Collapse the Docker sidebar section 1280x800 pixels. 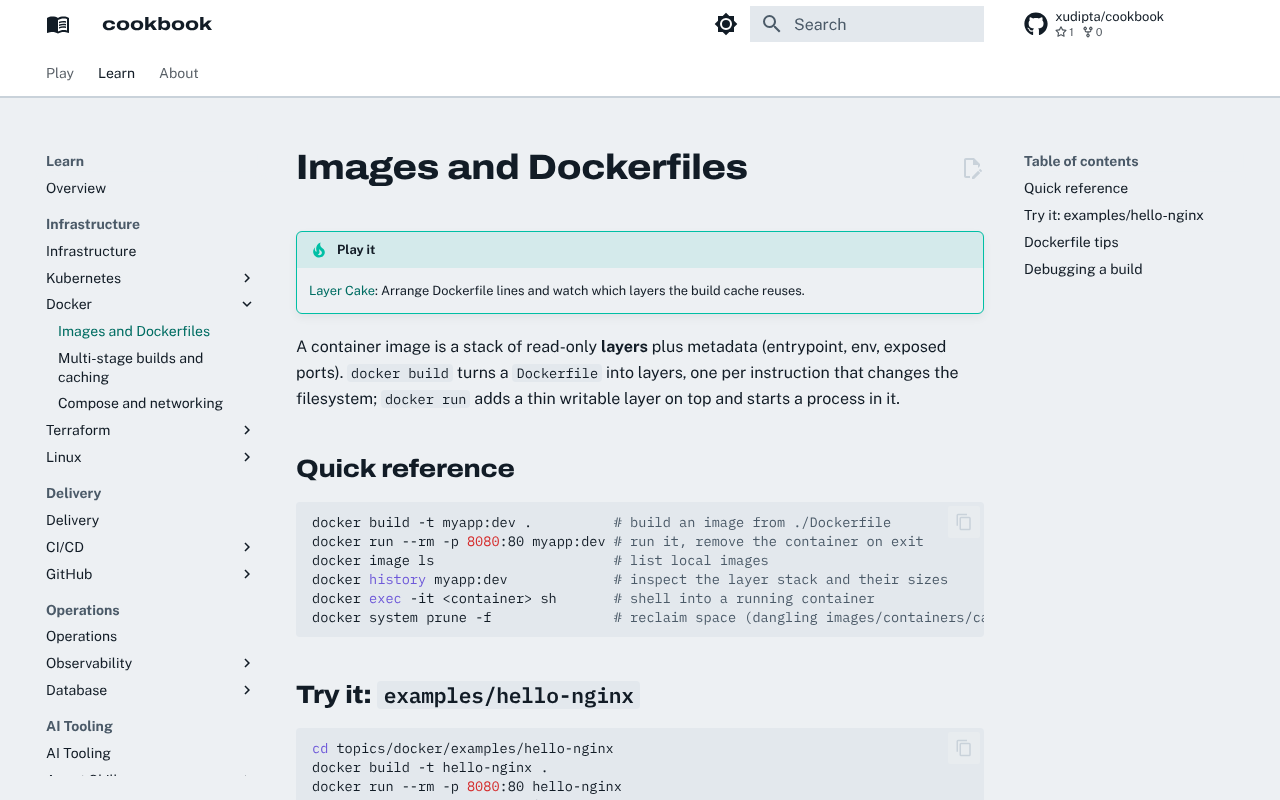[247, 304]
